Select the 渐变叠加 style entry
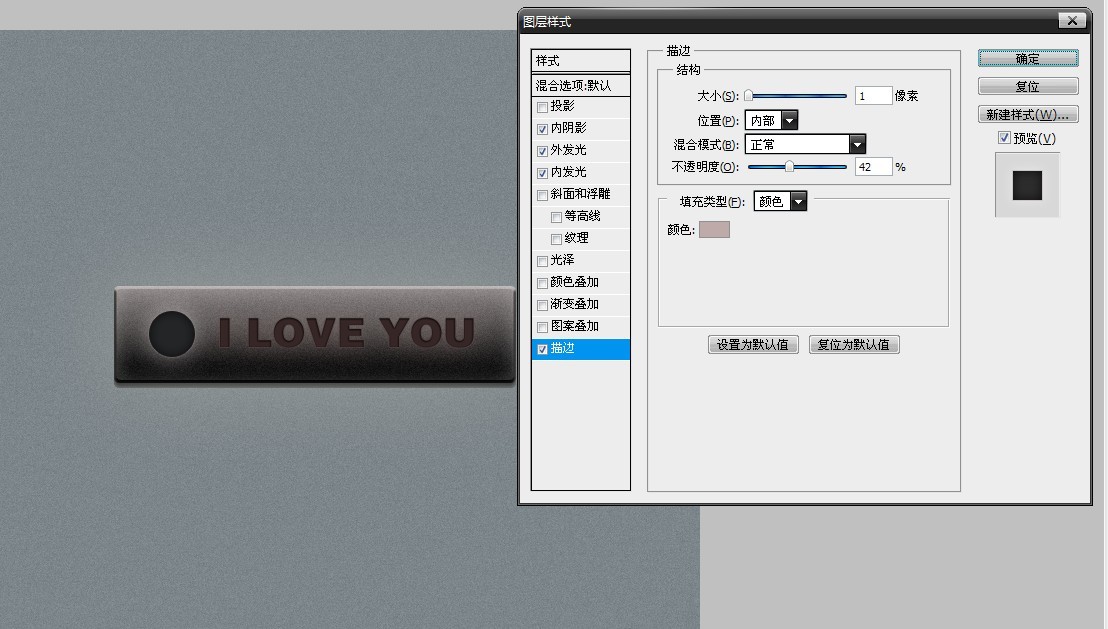 click(x=580, y=305)
